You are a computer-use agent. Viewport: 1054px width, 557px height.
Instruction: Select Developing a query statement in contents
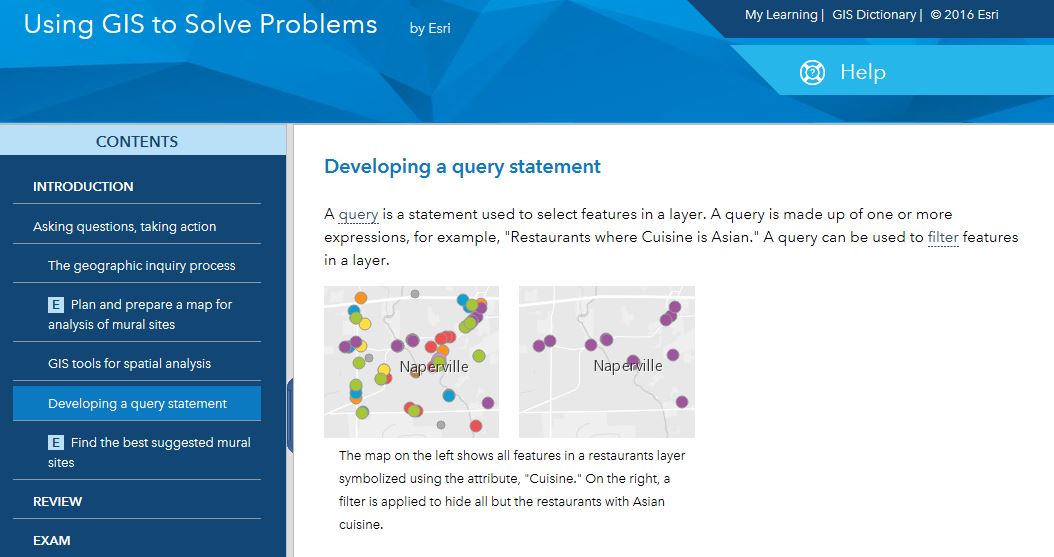point(137,403)
